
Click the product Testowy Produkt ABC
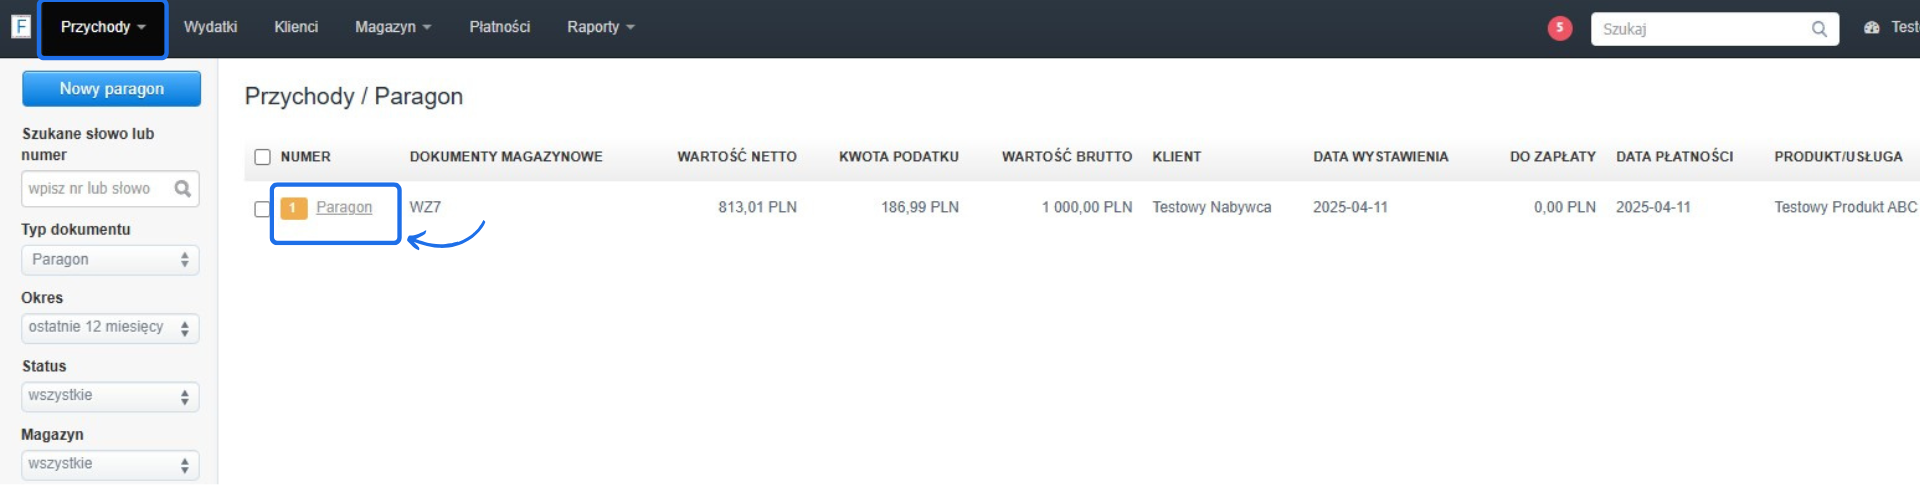[x=1846, y=207]
